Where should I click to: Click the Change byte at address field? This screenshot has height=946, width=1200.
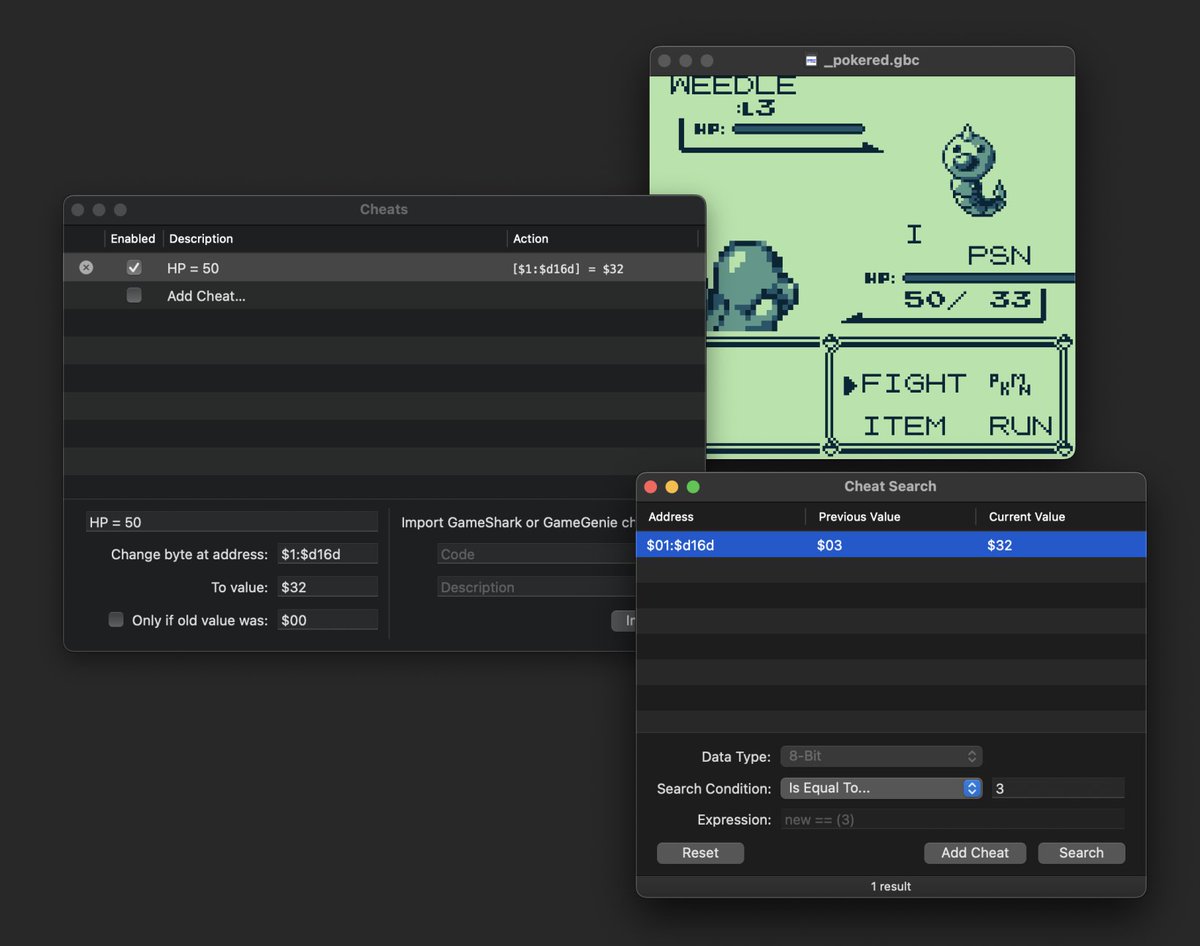point(328,554)
